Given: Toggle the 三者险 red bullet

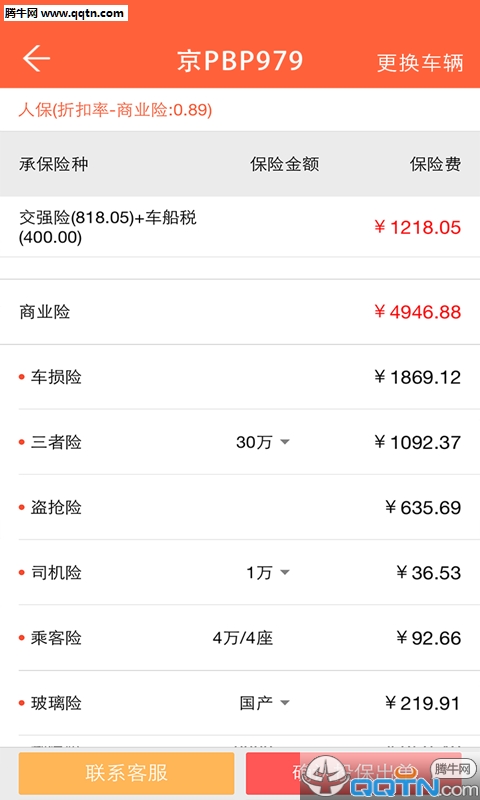Looking at the screenshot, I should point(21,442).
